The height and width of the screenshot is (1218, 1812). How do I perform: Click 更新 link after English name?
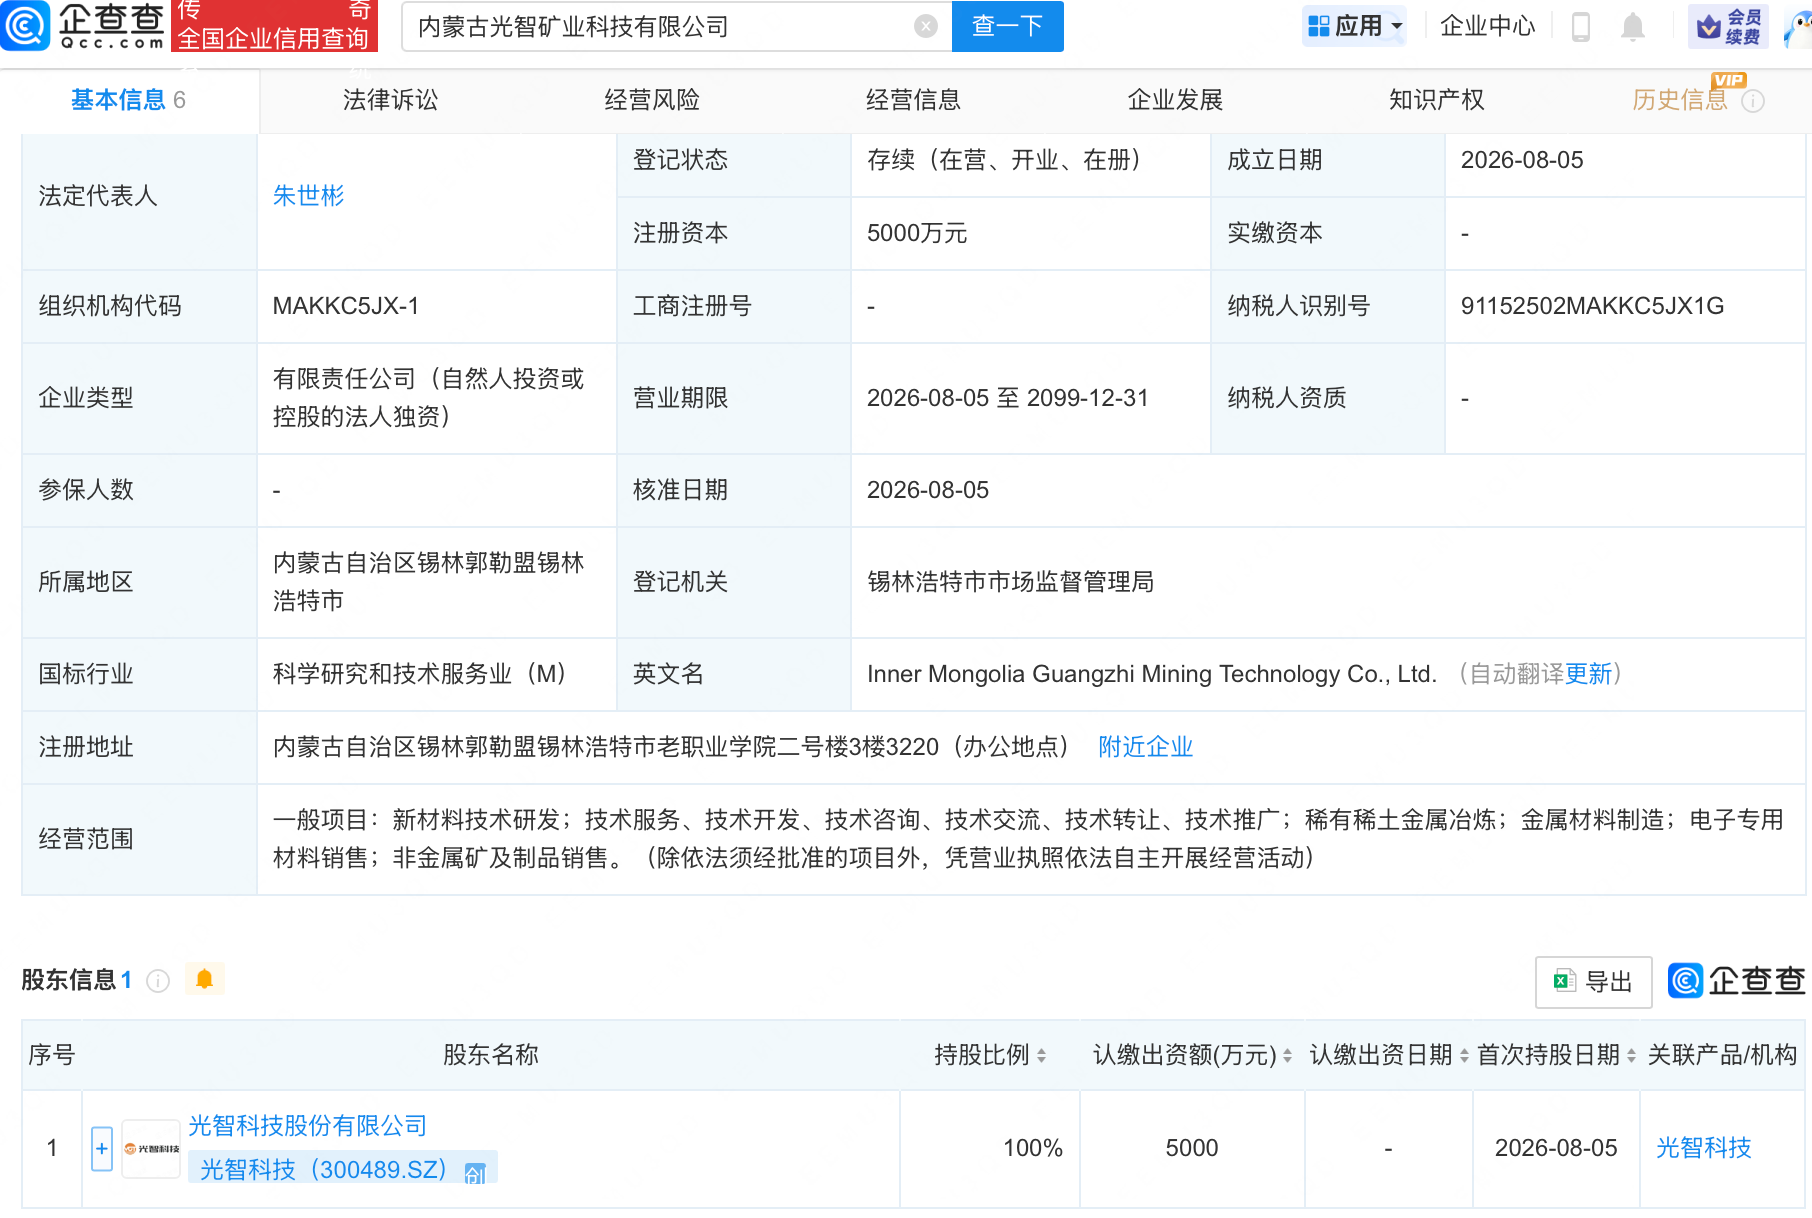1589,674
